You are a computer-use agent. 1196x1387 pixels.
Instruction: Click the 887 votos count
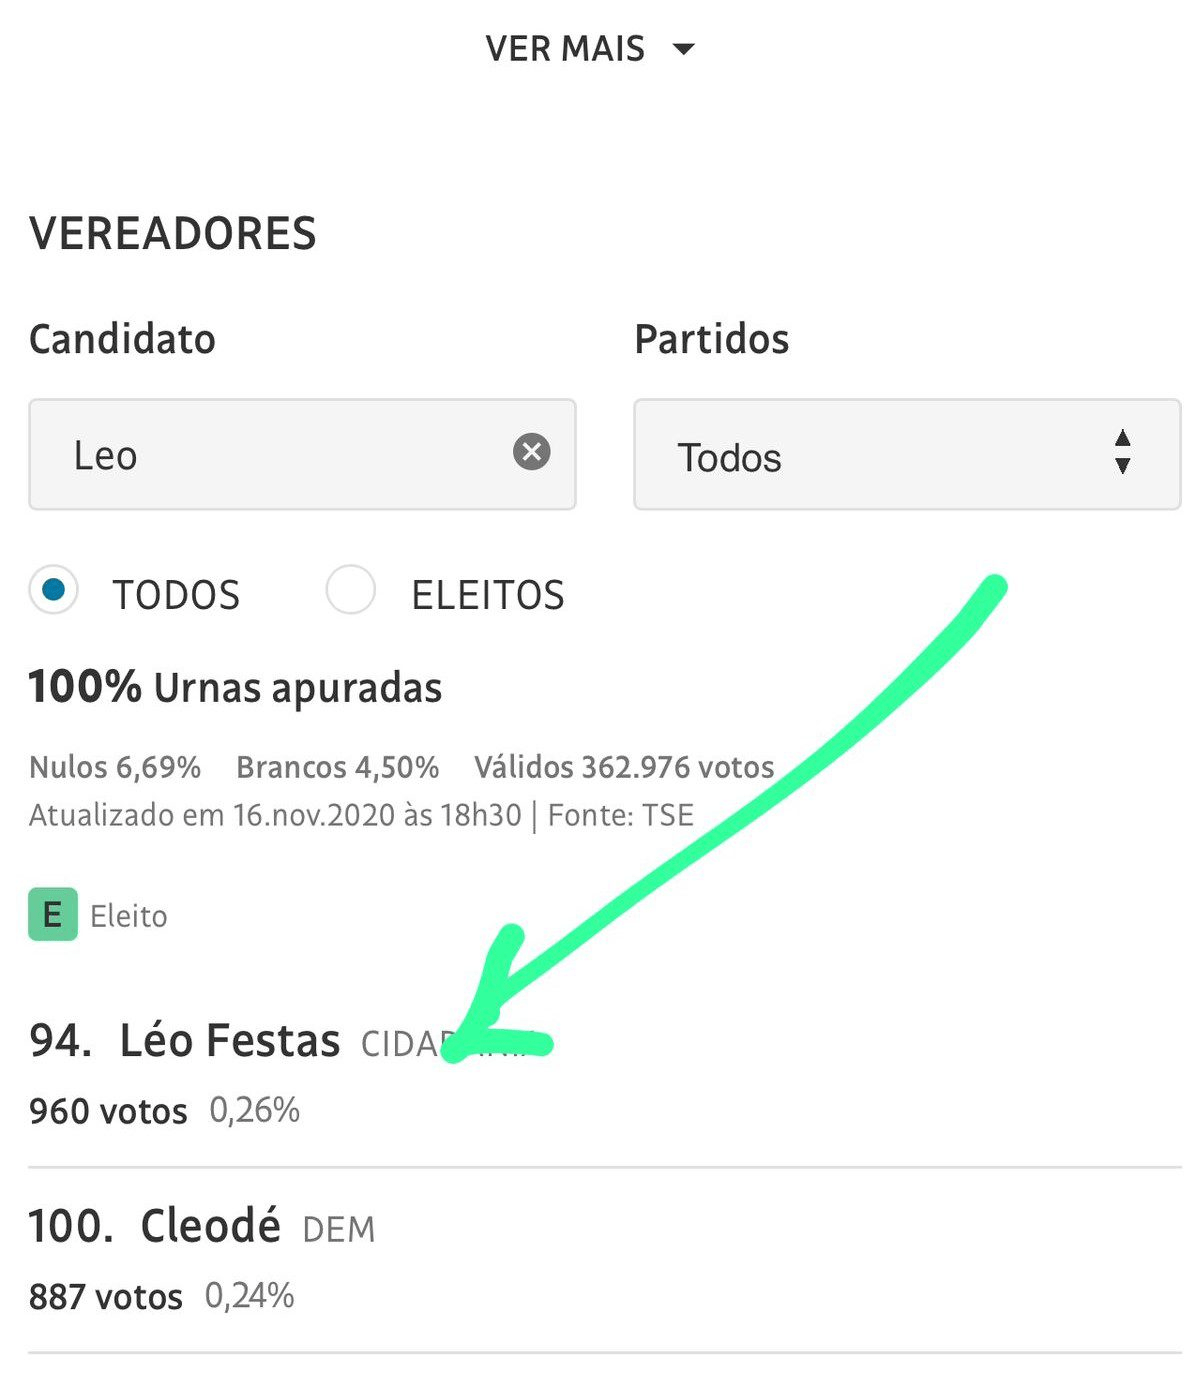[106, 1297]
